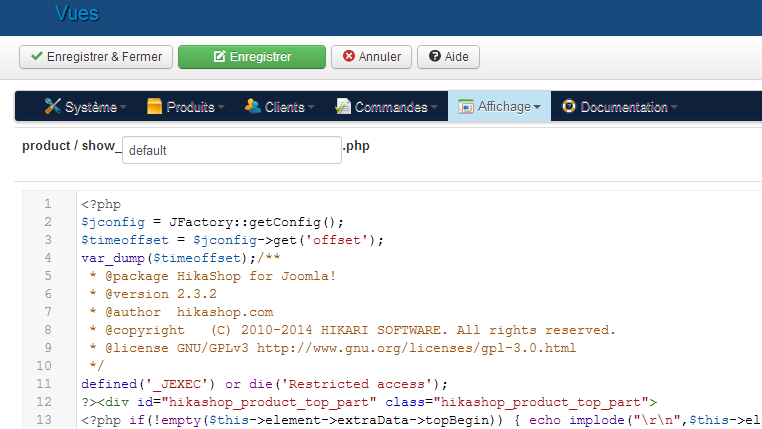762x429 pixels.
Task: Click the opening <?php tag on line 1
Action: pyautogui.click(x=101, y=204)
